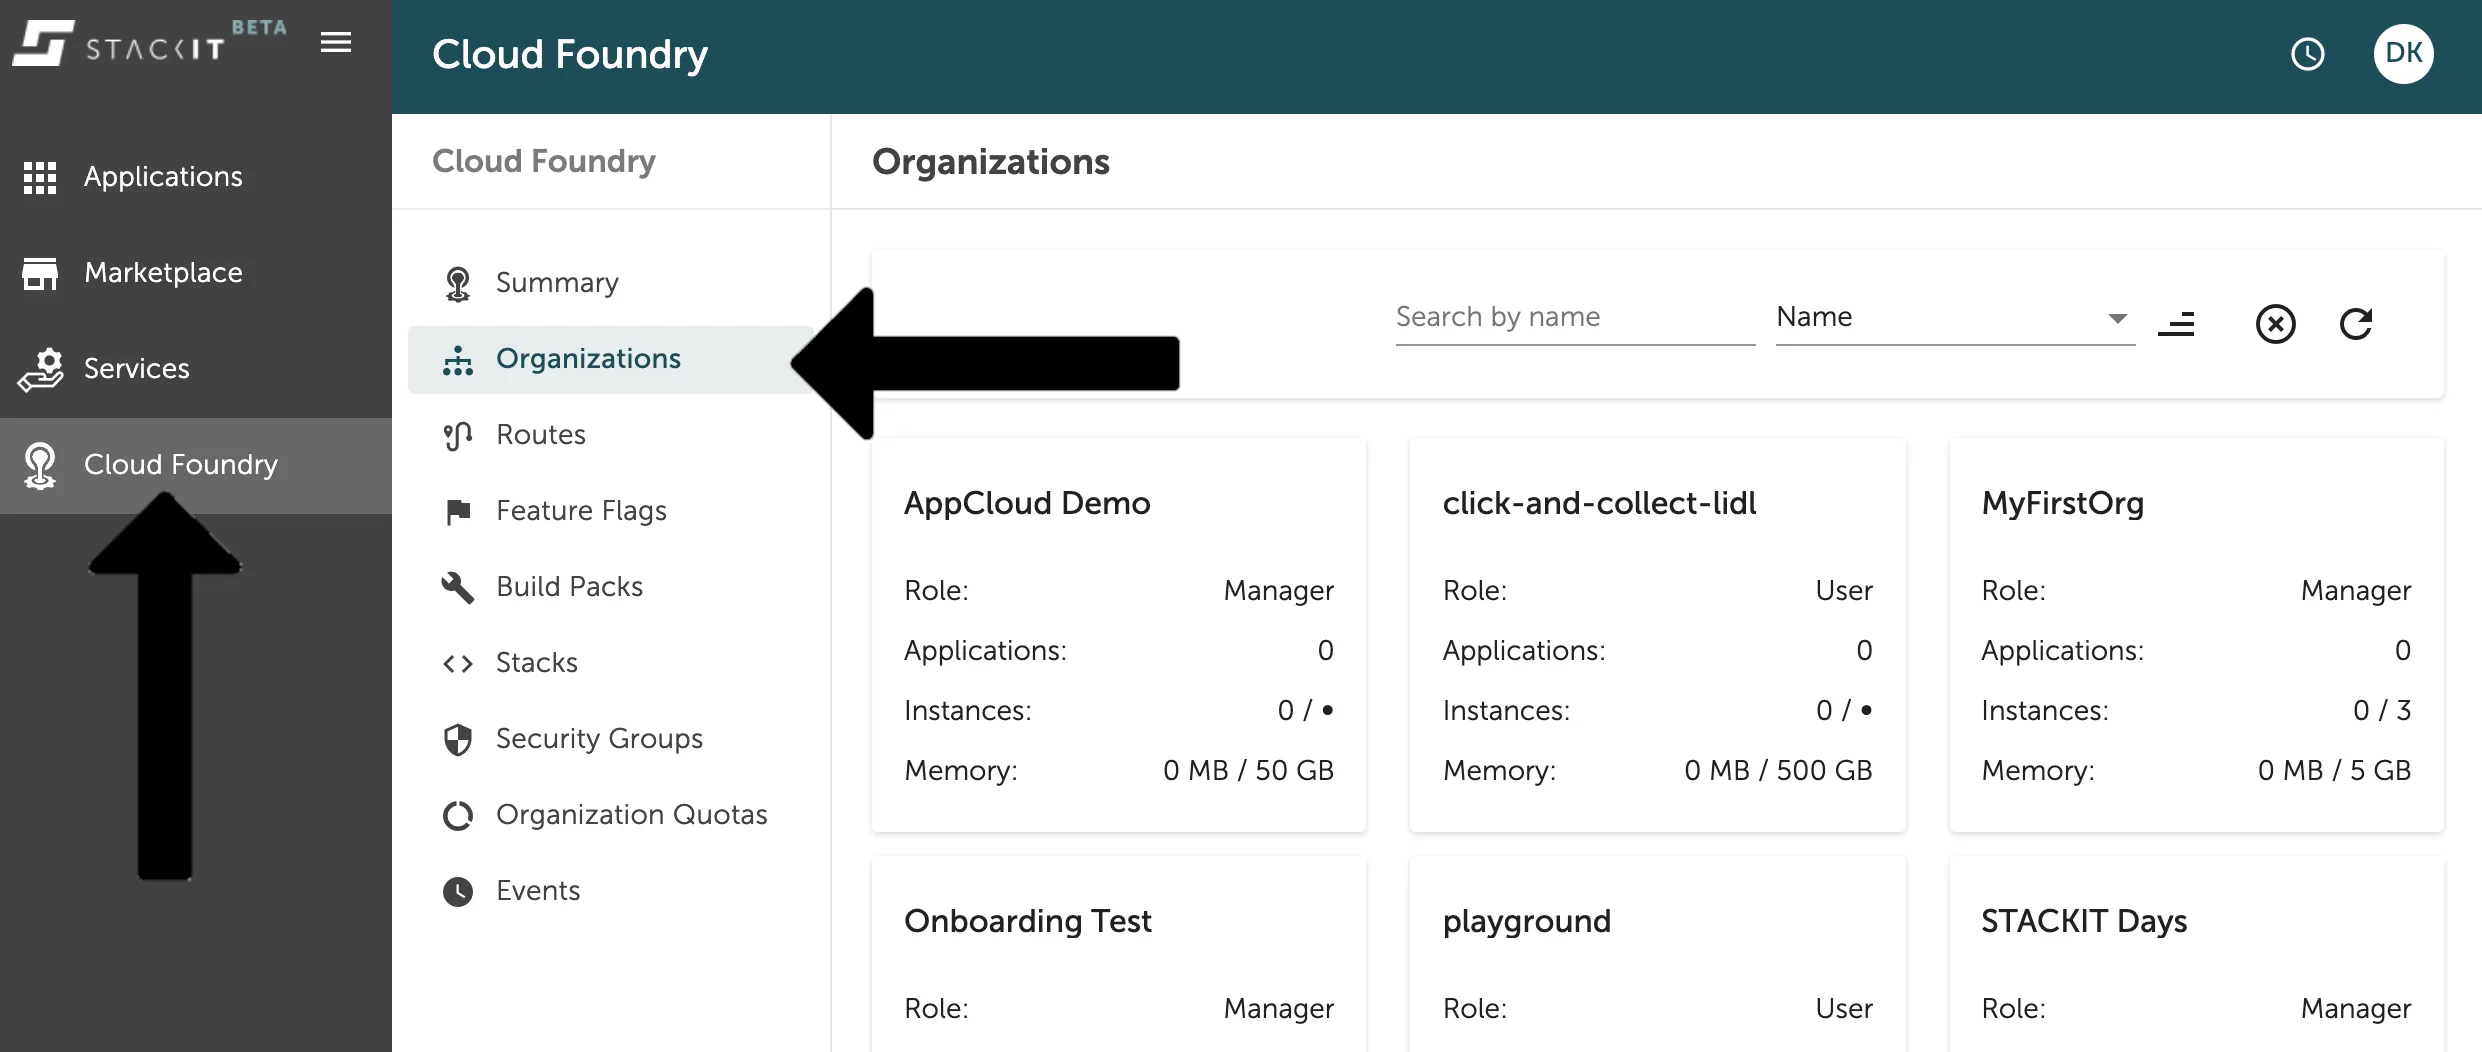Open the hamburger navigation menu

(335, 42)
